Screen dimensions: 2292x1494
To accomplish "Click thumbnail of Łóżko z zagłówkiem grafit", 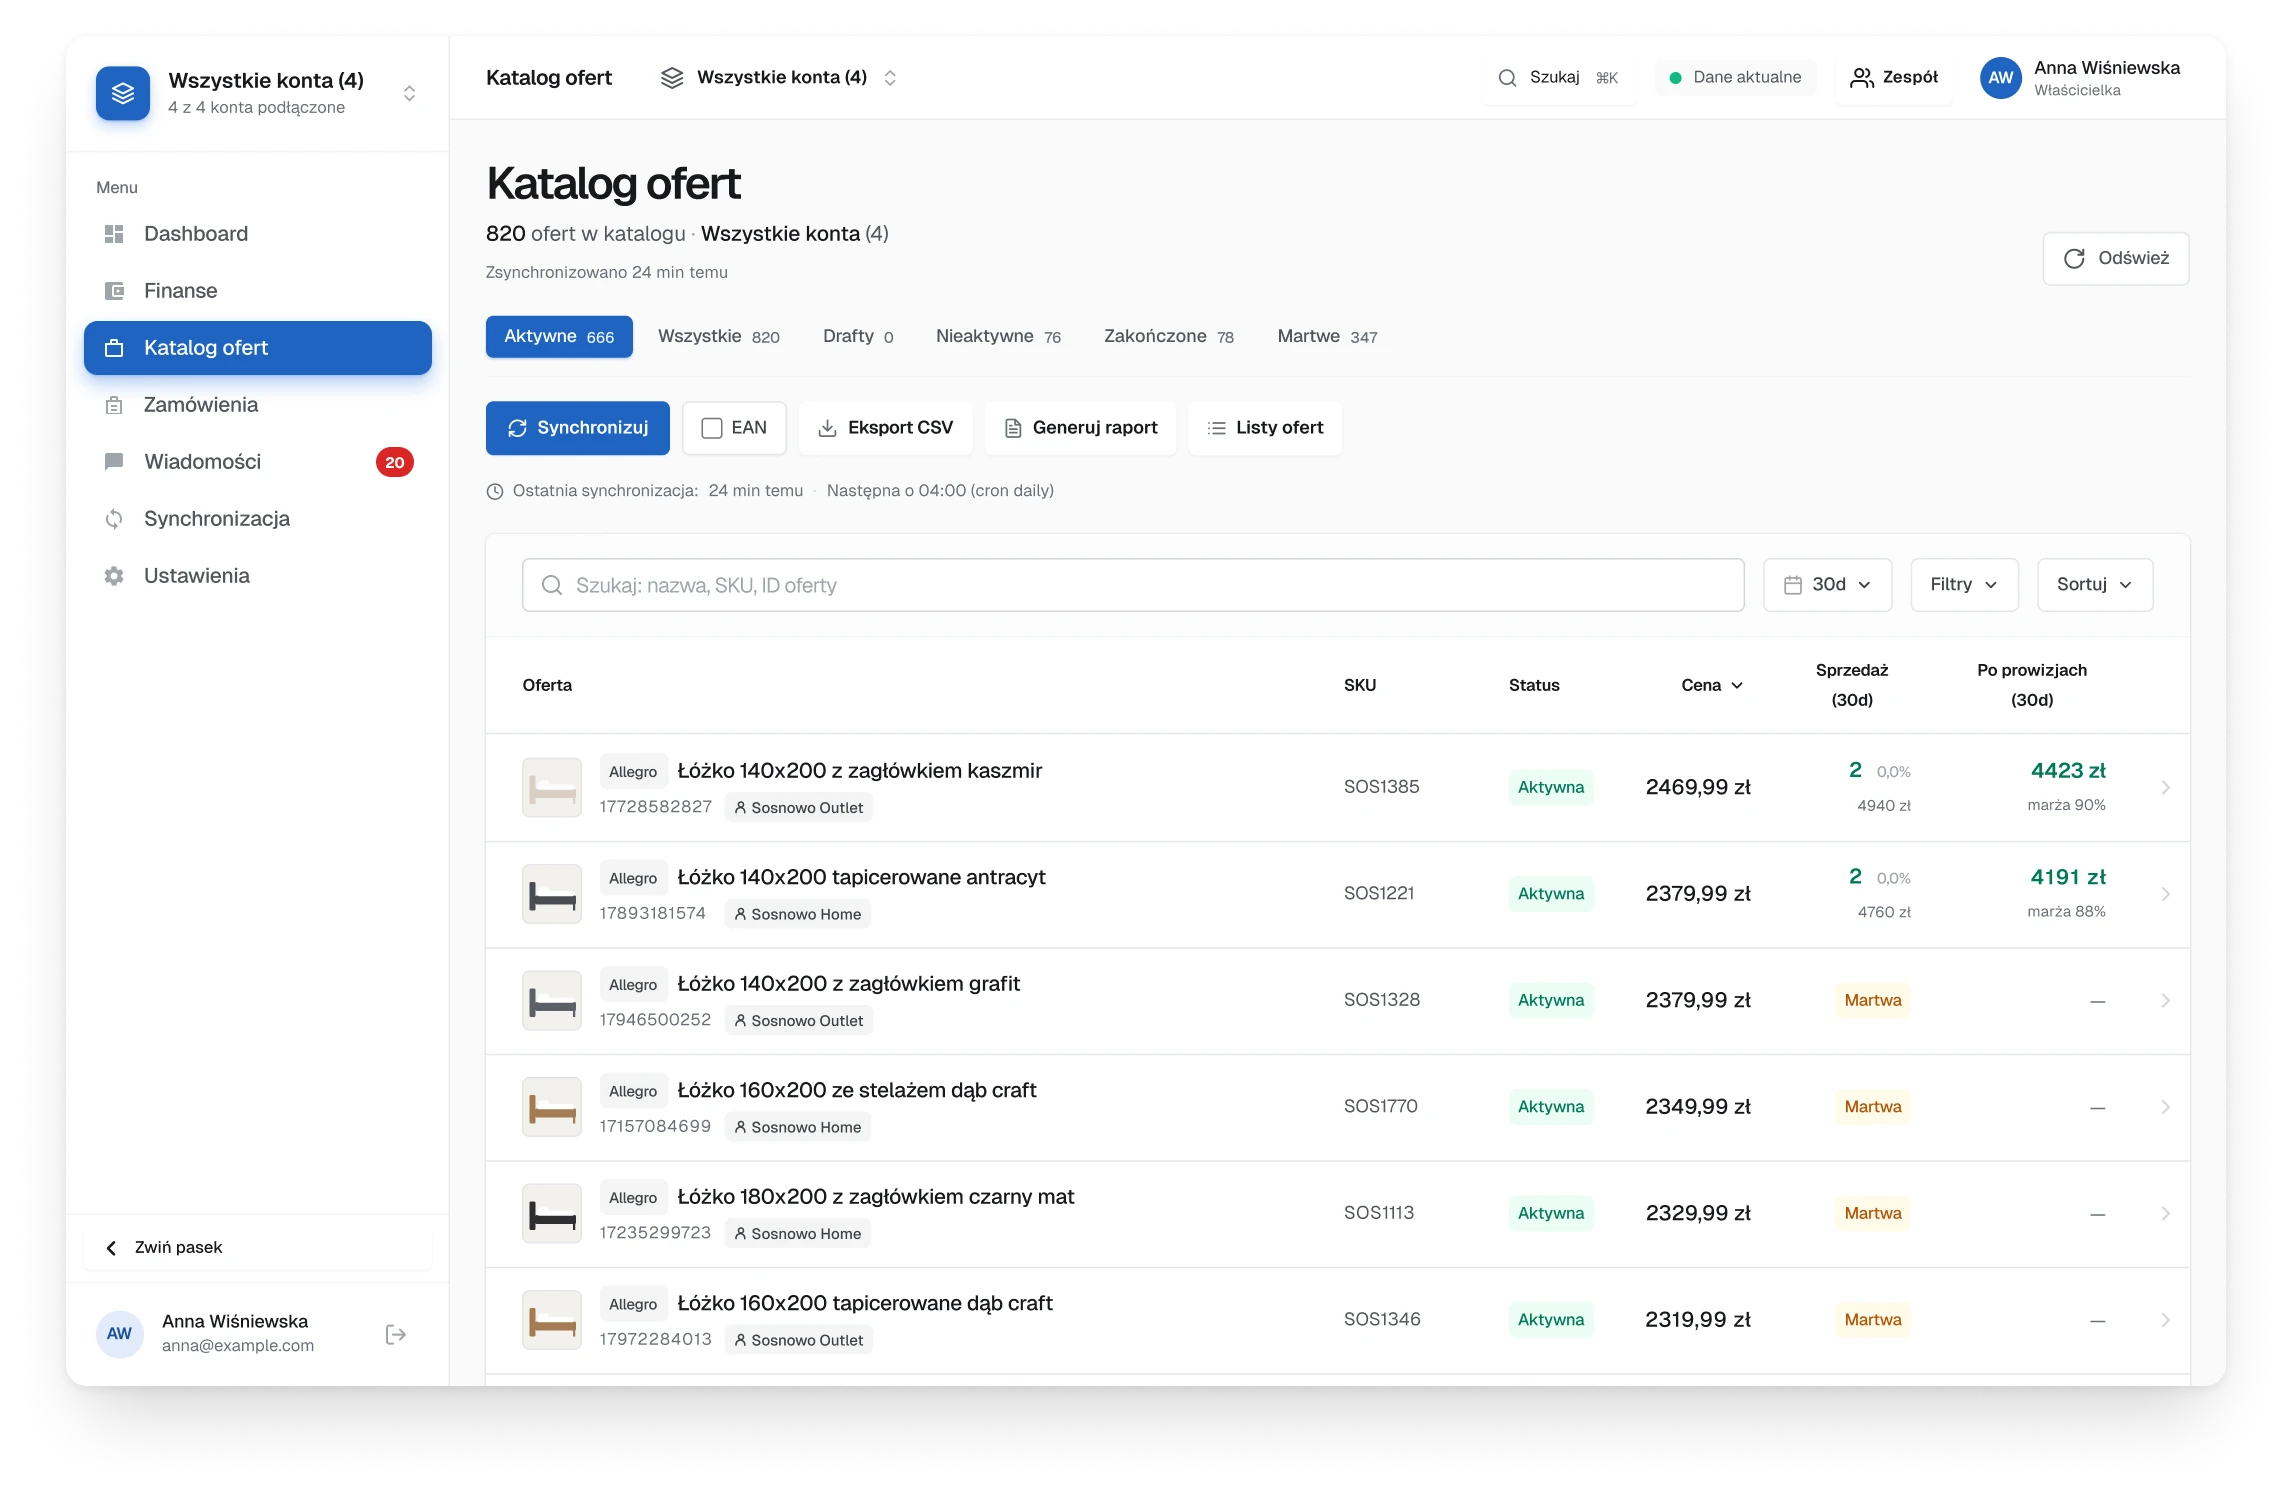I will 552,1001.
